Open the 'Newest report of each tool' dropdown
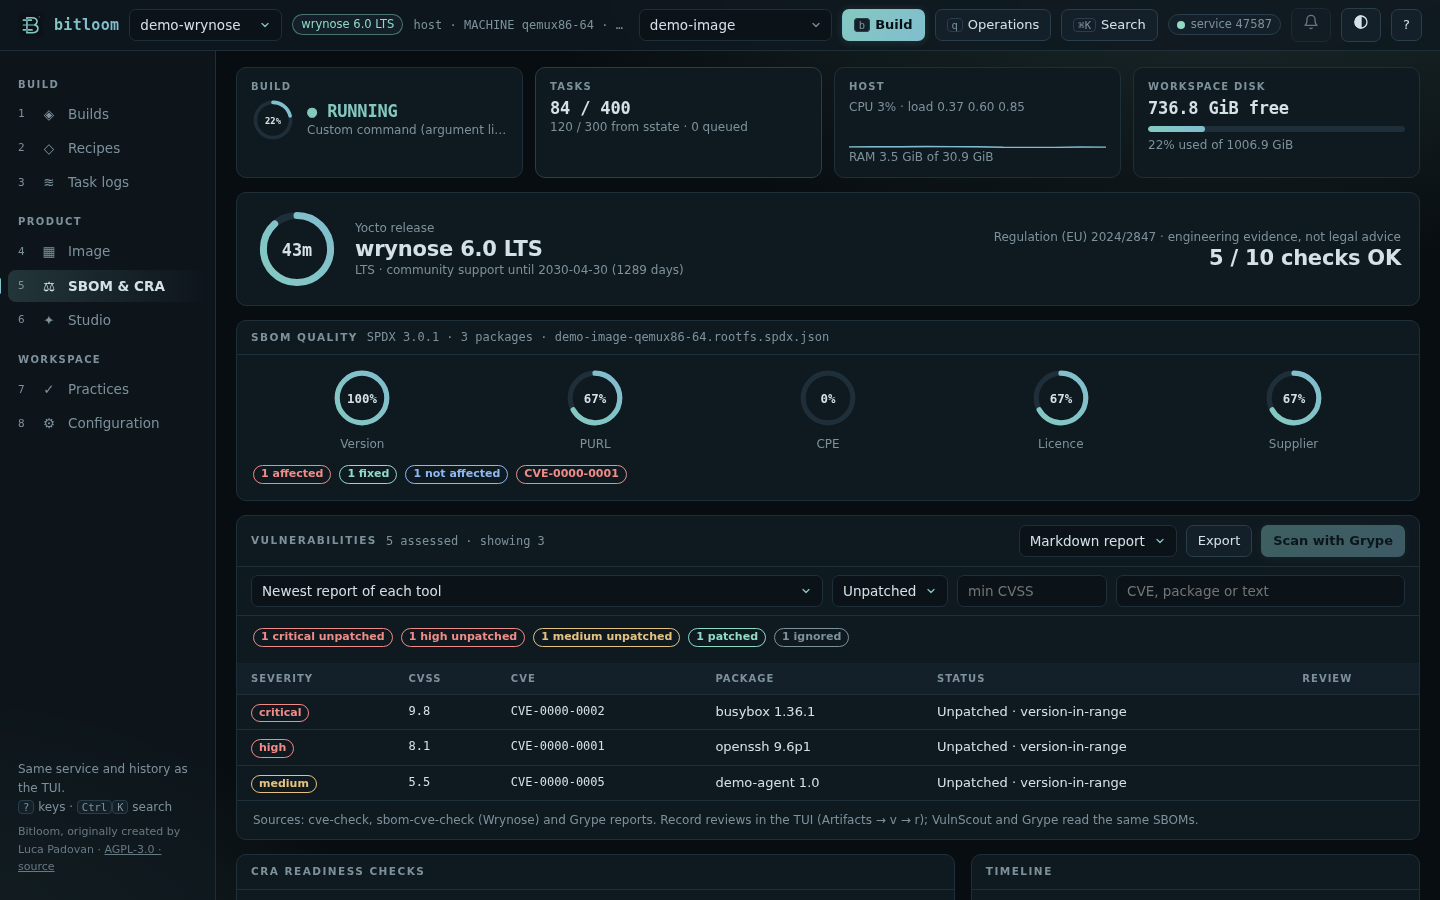Screen dimensions: 1440x900 coord(537,591)
